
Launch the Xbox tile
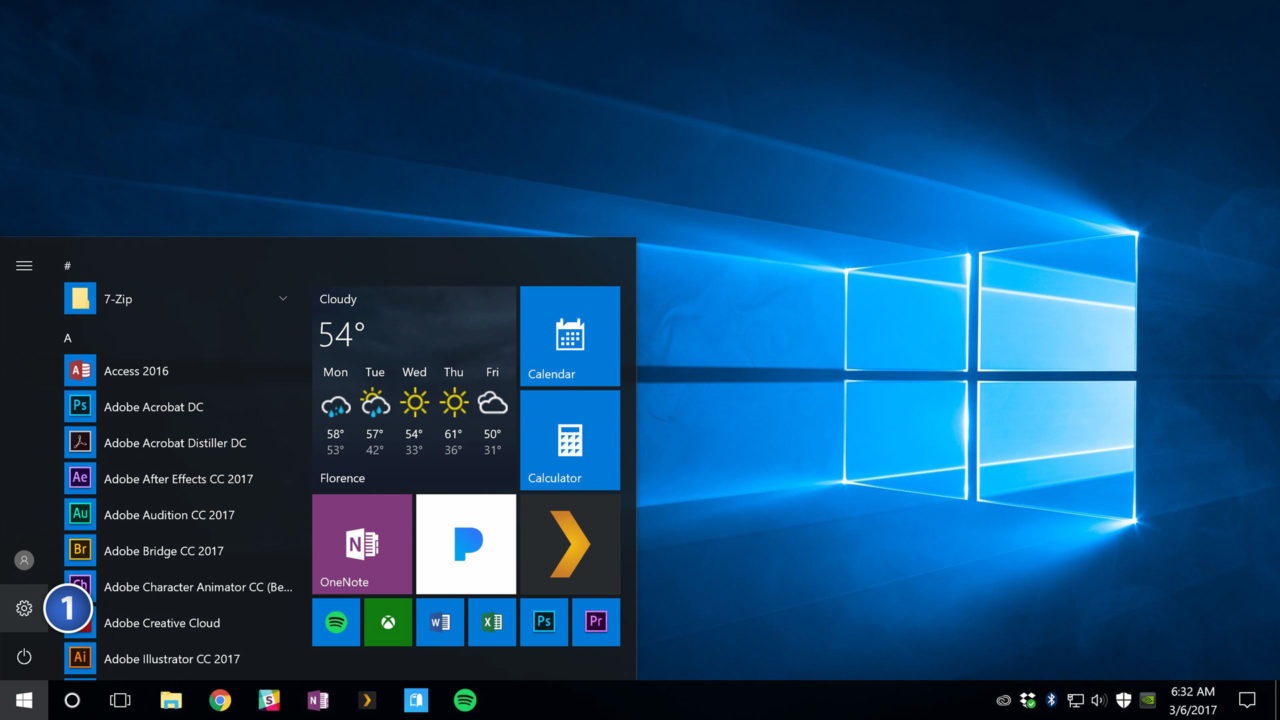pos(388,622)
